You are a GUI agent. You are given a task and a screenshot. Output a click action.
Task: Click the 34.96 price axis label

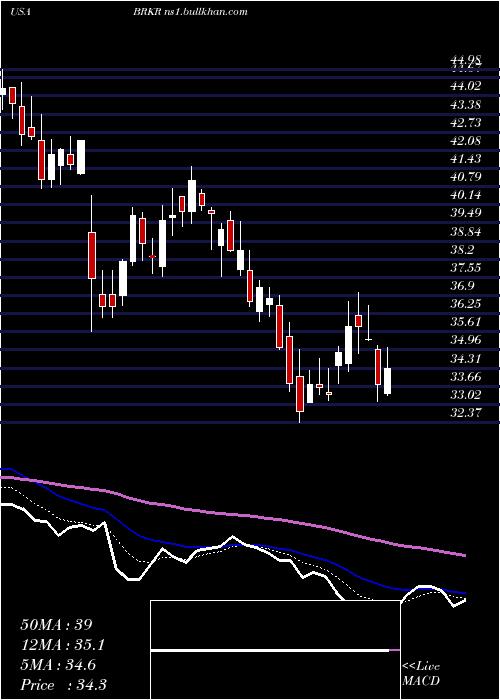tap(465, 340)
